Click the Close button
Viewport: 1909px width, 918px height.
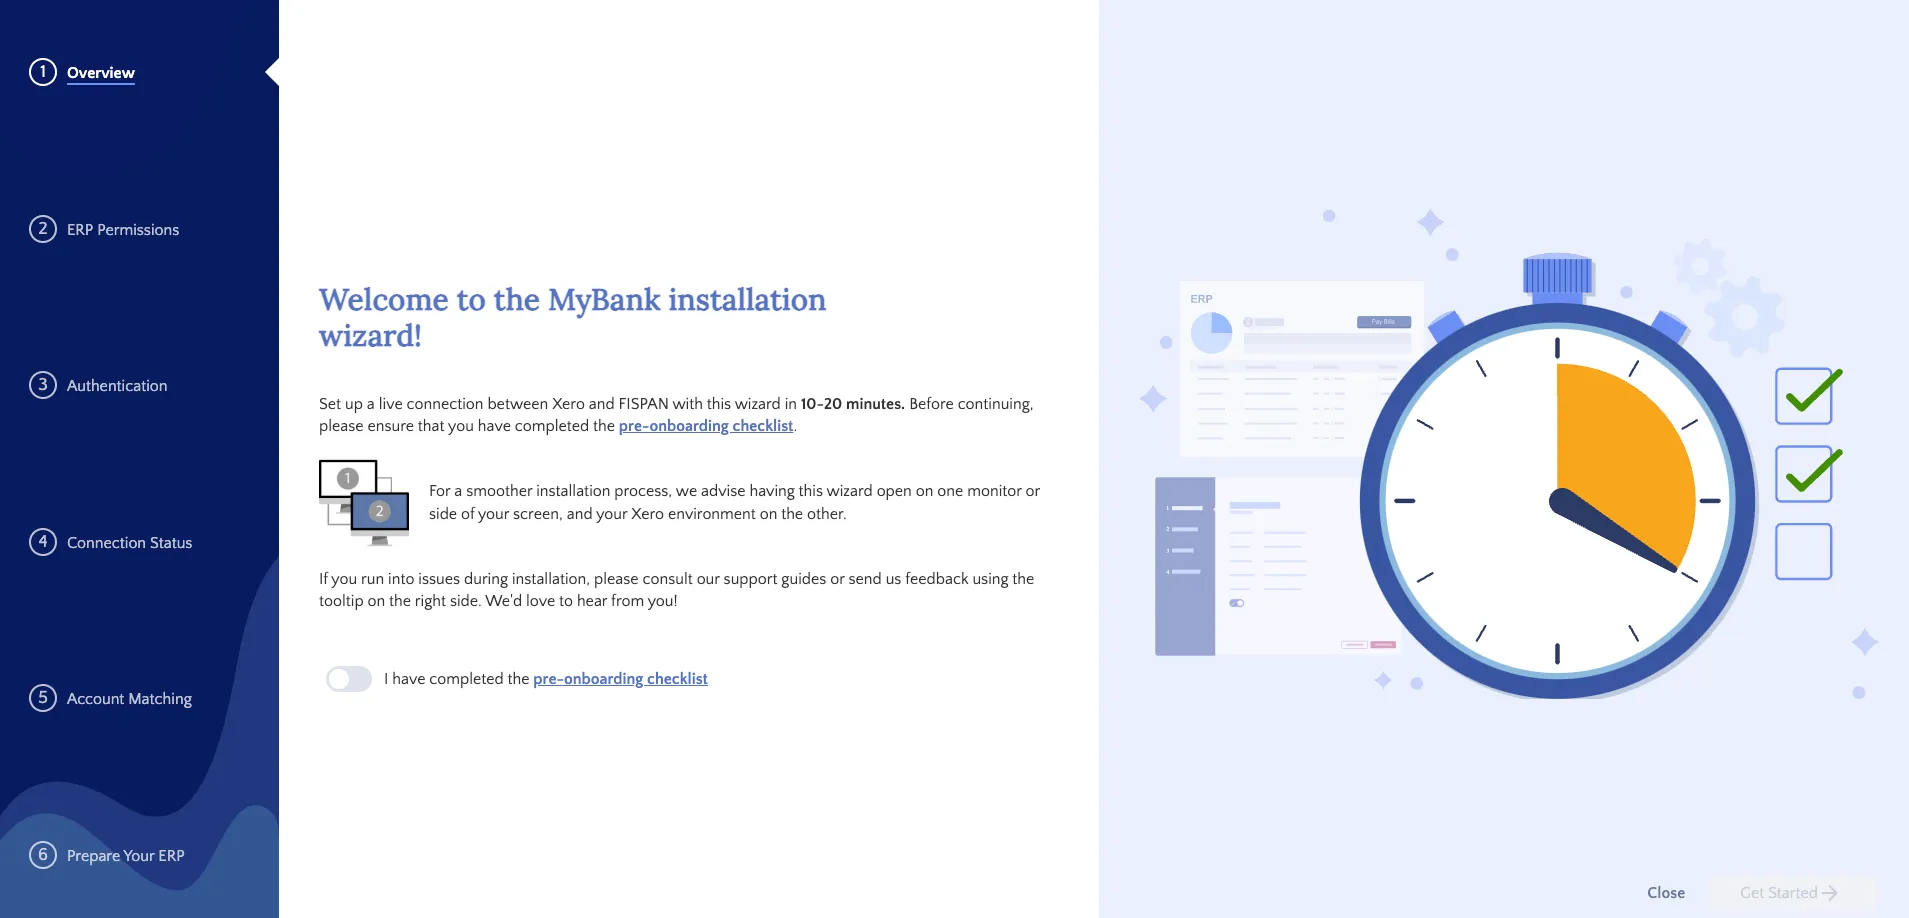tap(1666, 893)
